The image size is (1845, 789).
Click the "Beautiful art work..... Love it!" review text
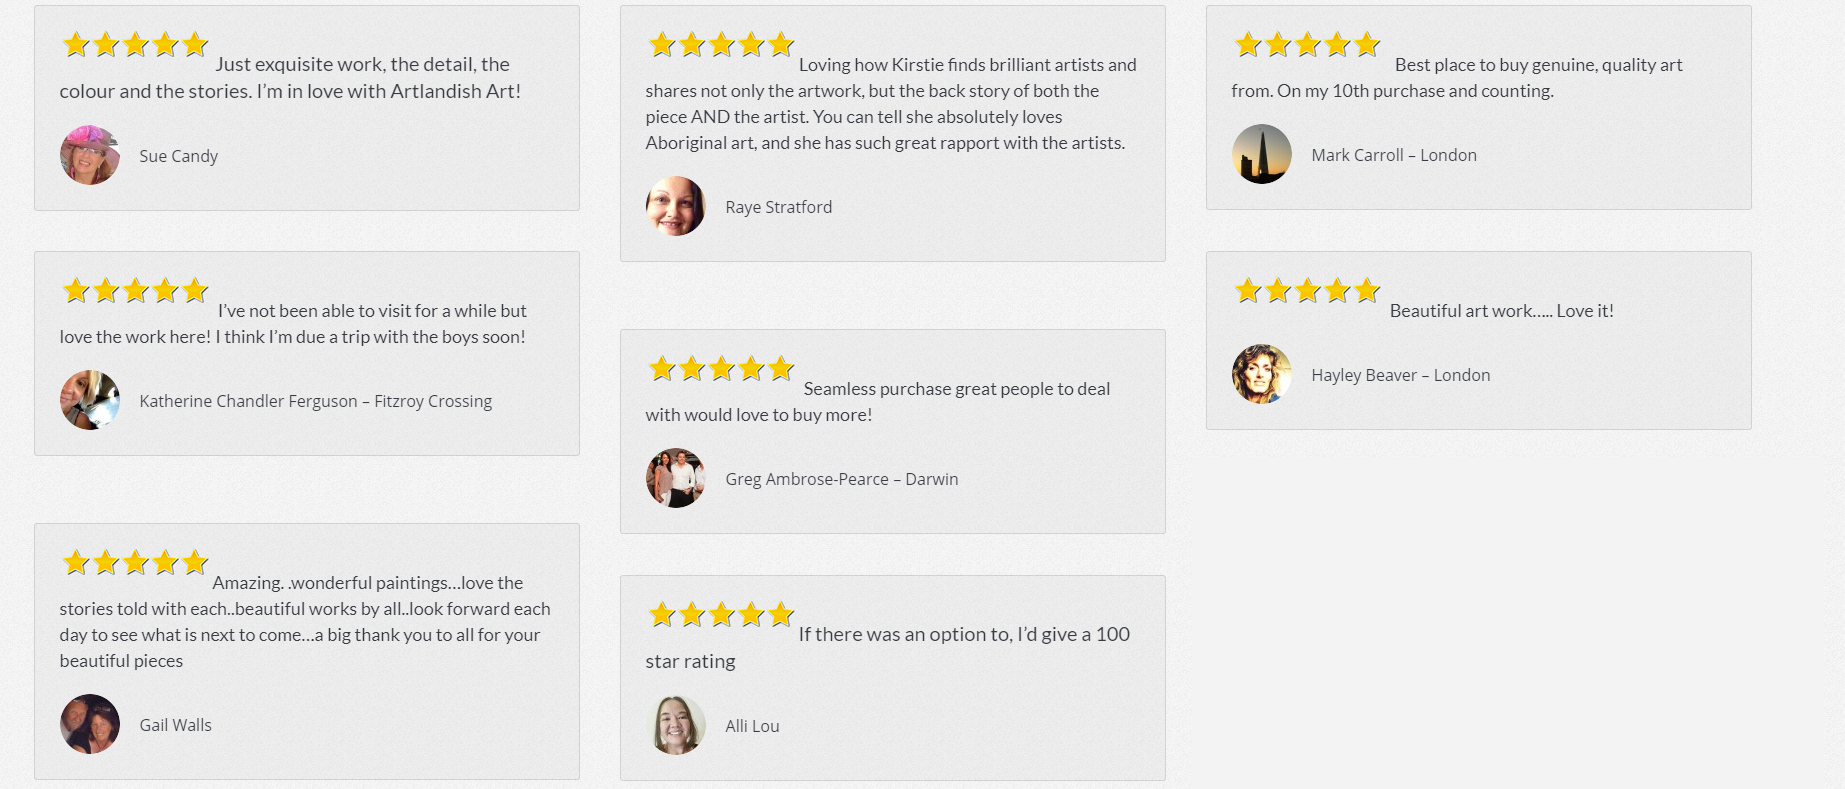[1501, 311]
